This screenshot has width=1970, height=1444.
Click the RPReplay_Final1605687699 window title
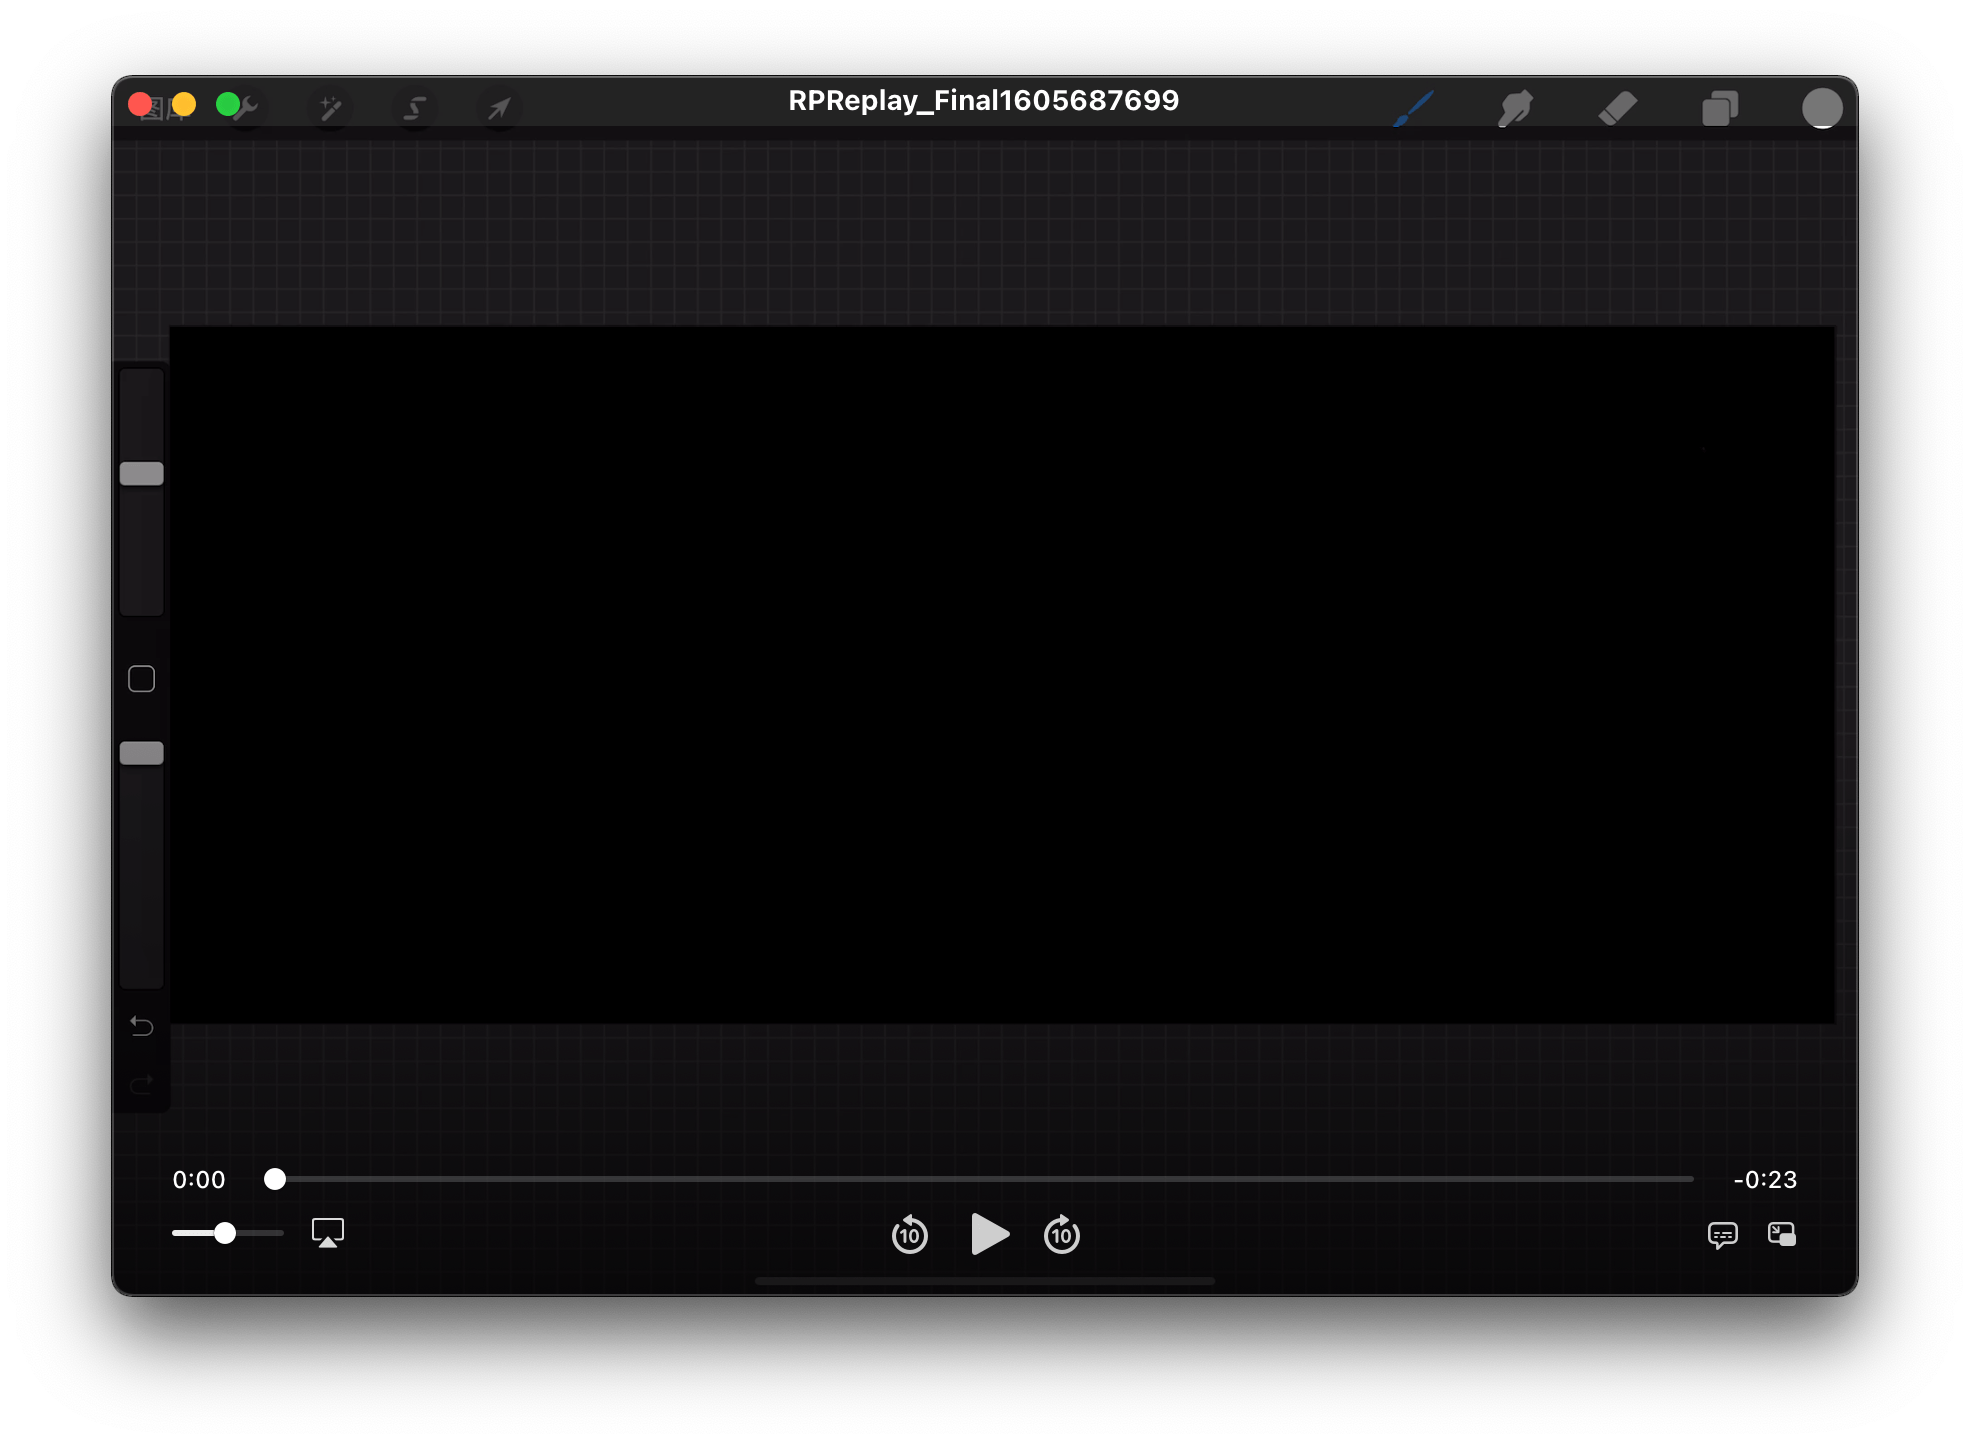tap(984, 101)
